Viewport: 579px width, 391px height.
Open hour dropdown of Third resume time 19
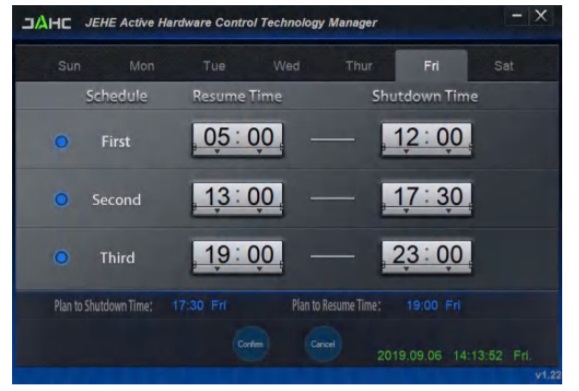[x=217, y=269]
